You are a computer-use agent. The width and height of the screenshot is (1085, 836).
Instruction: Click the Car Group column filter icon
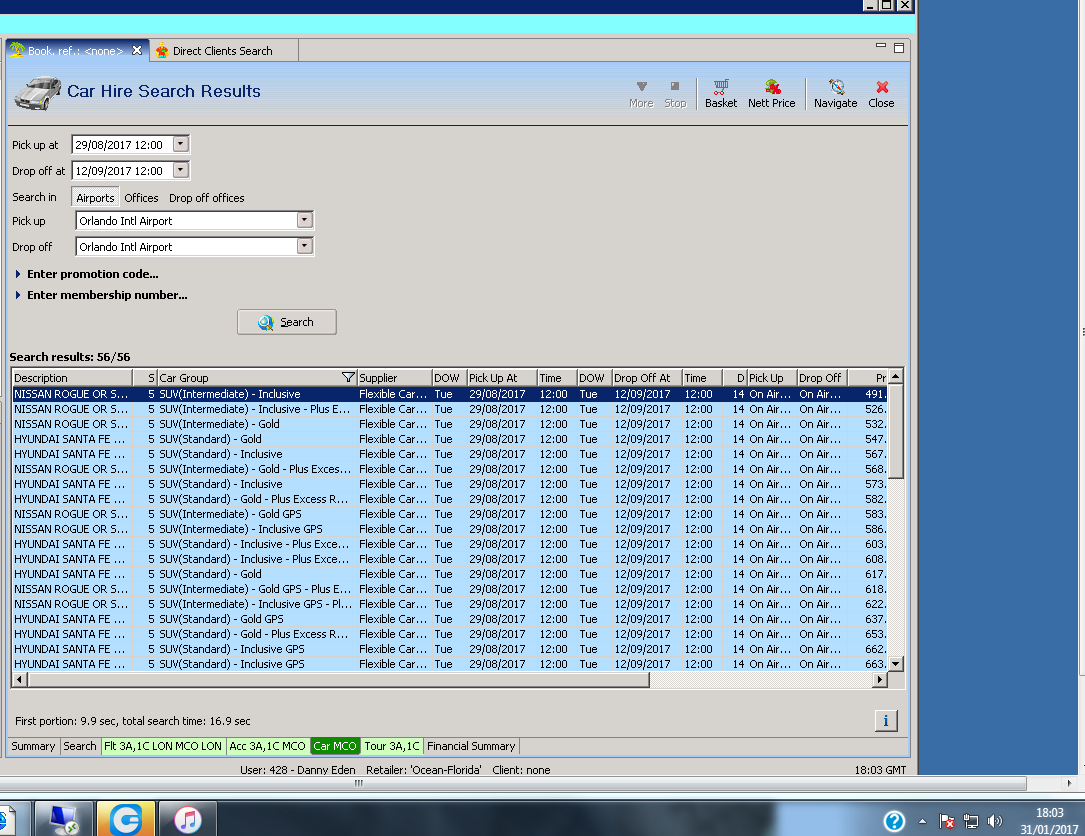348,378
